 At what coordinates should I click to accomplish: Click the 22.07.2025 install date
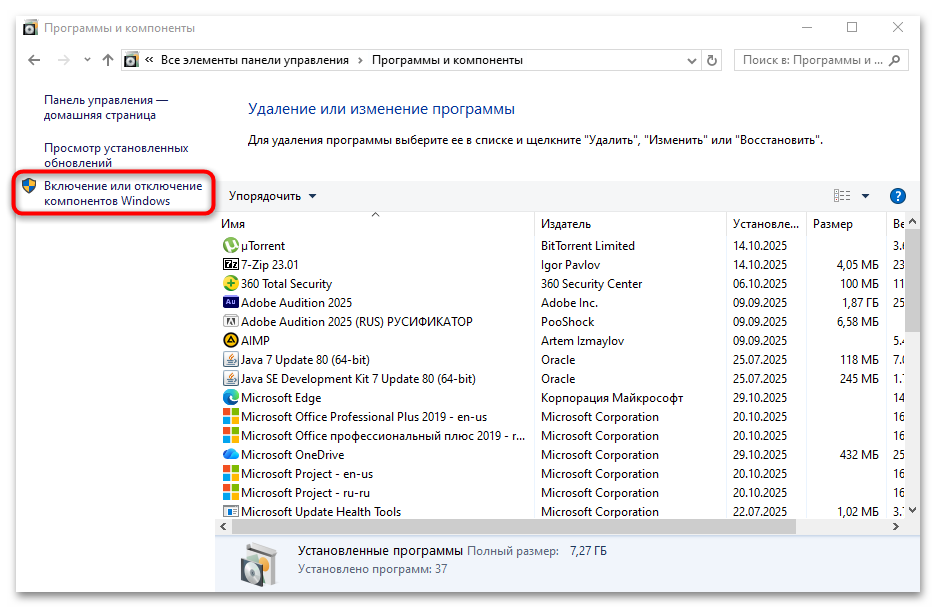[760, 511]
